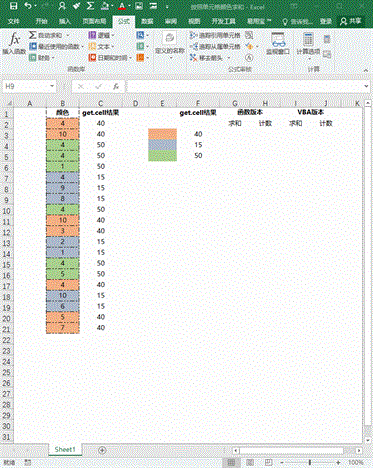Switch to Normal view in status bar

[231, 462]
